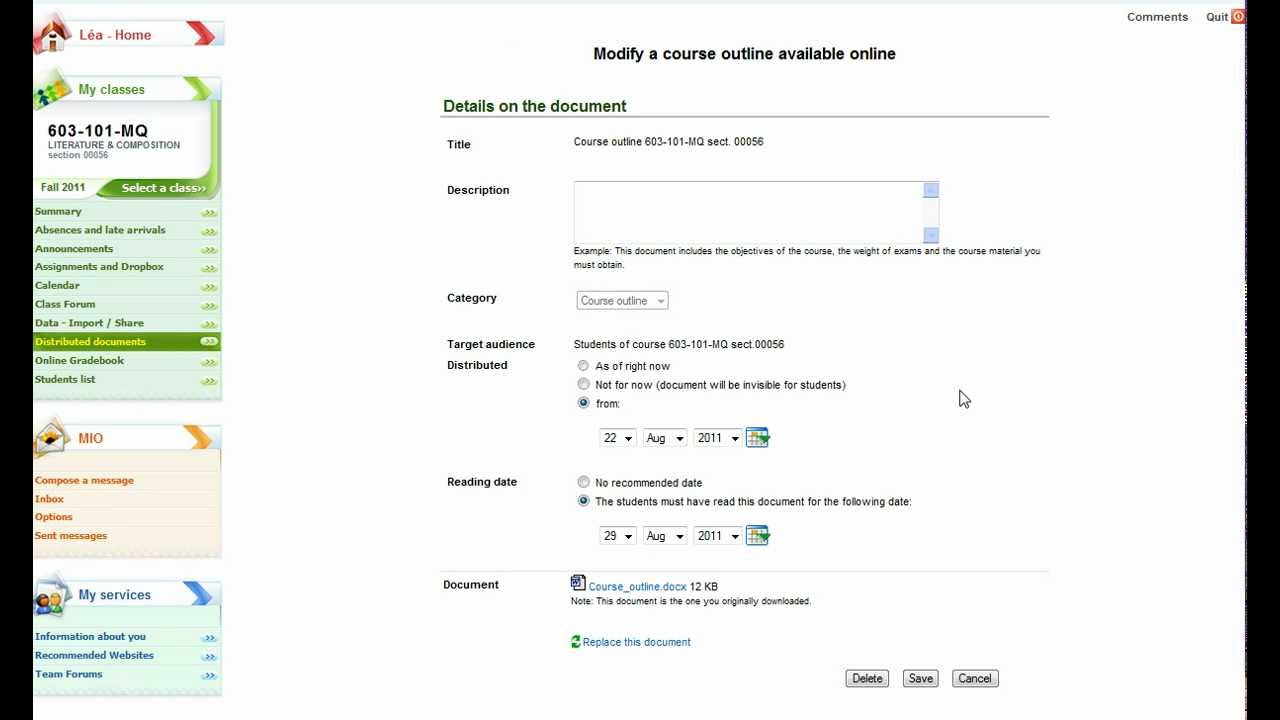Open reading date year dropdown showing 2011
This screenshot has height=720, width=1280.
(717, 536)
